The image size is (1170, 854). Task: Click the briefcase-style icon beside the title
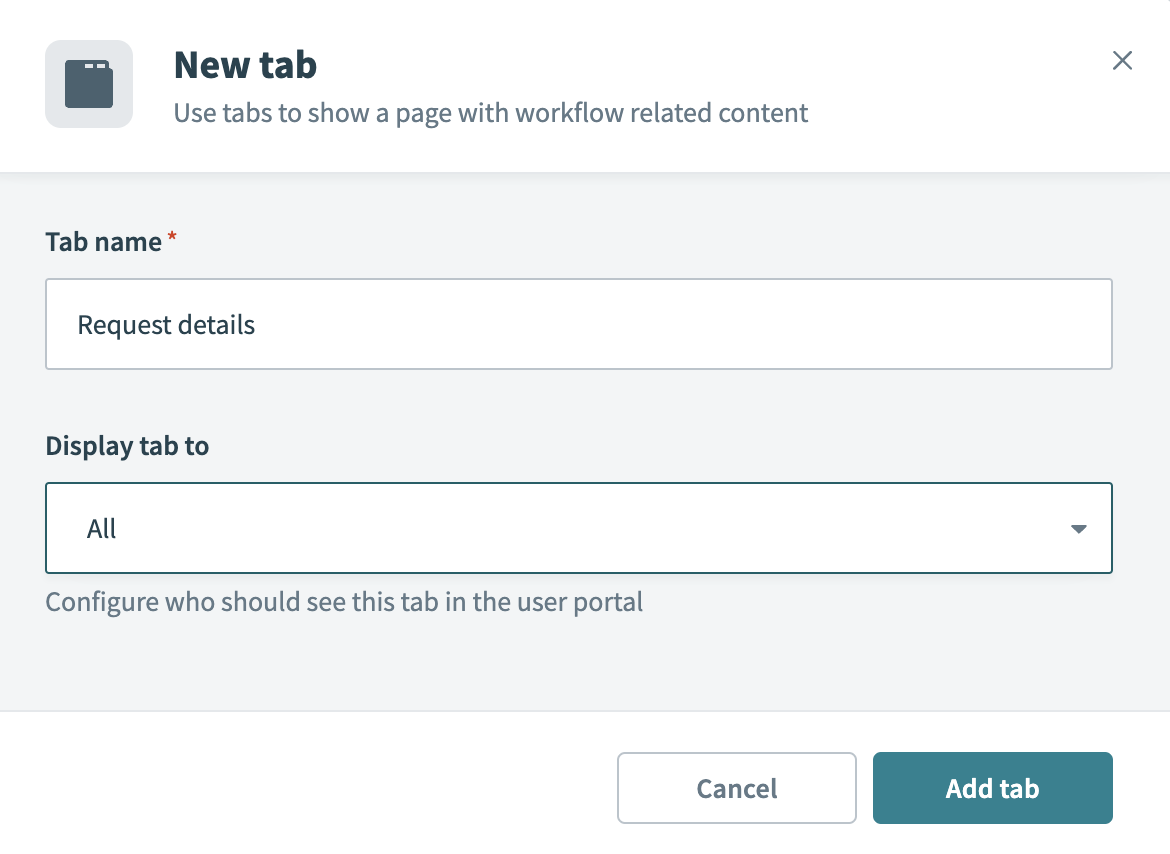[88, 84]
